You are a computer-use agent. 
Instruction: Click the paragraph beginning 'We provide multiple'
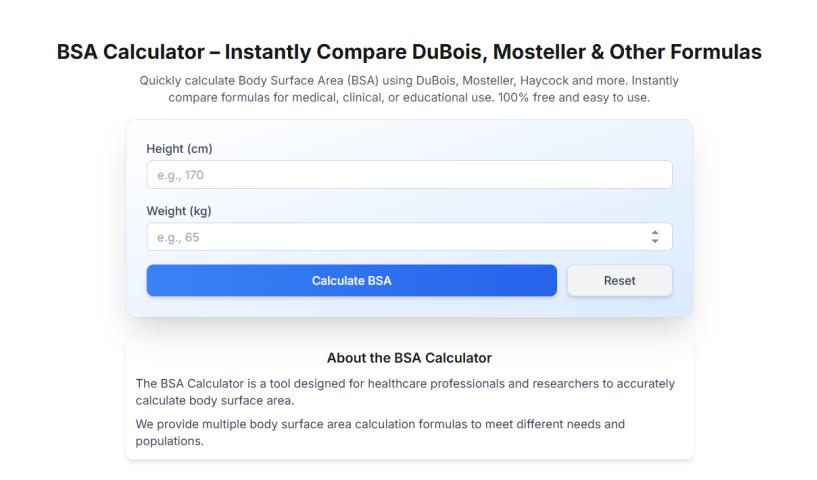coord(380,432)
